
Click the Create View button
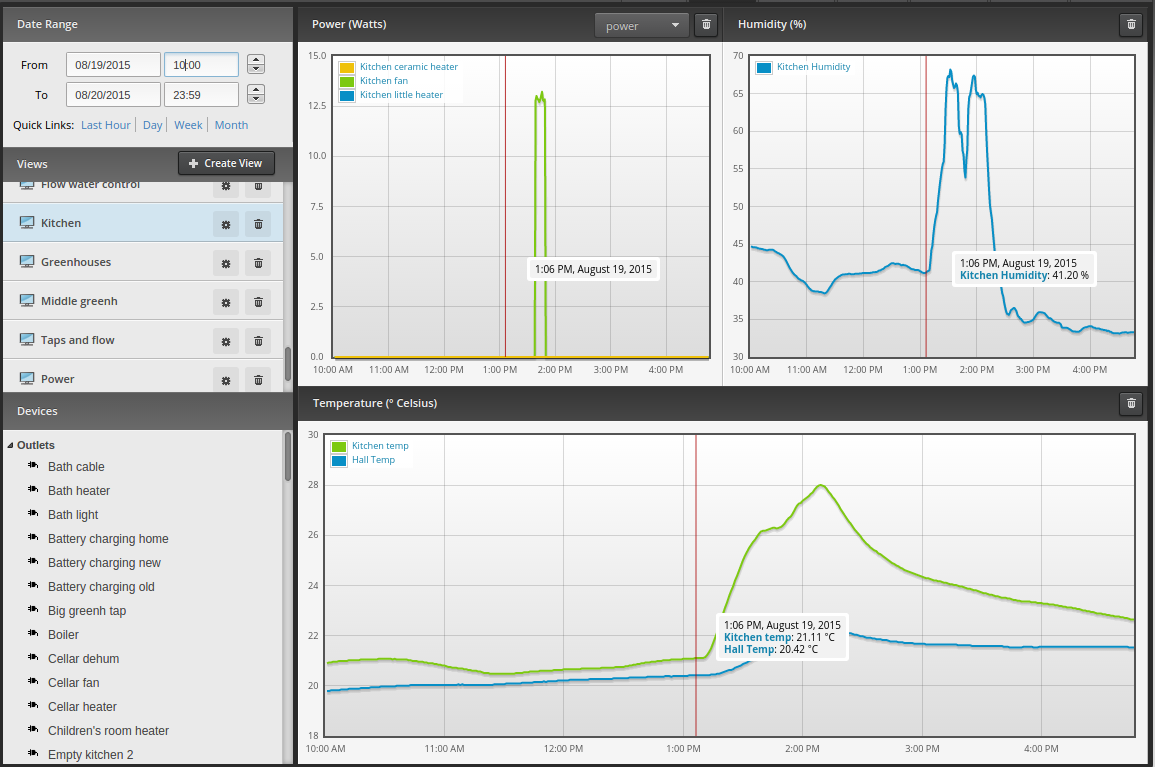coord(226,164)
